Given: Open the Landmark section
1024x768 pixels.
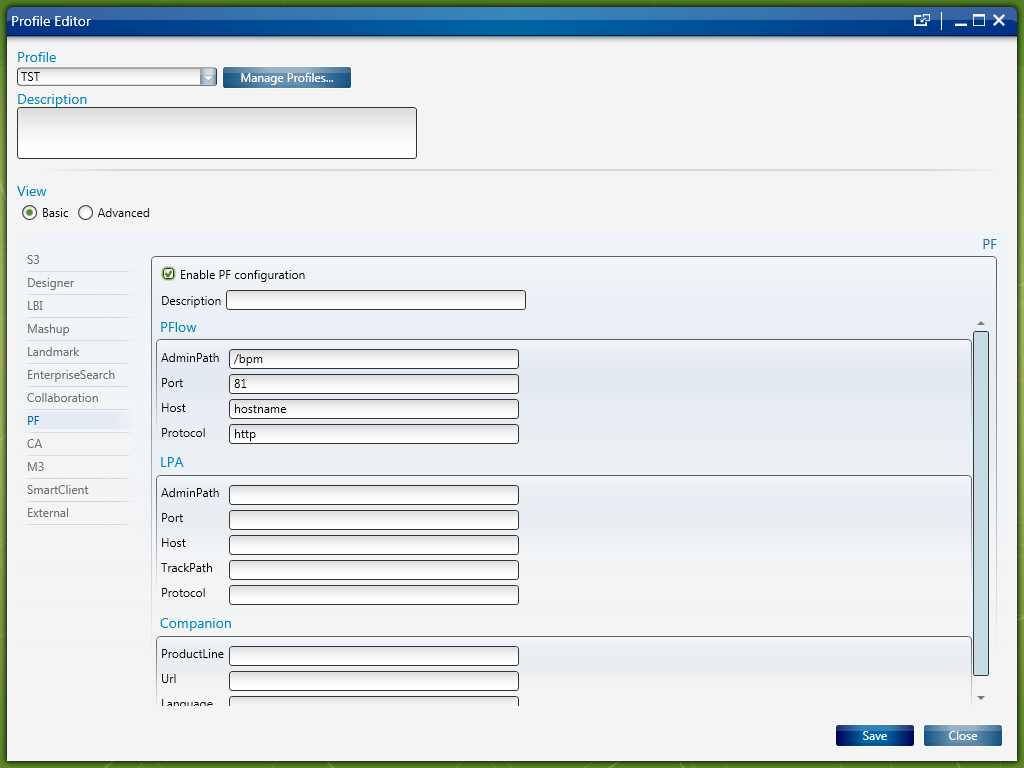Looking at the screenshot, I should click(x=53, y=352).
